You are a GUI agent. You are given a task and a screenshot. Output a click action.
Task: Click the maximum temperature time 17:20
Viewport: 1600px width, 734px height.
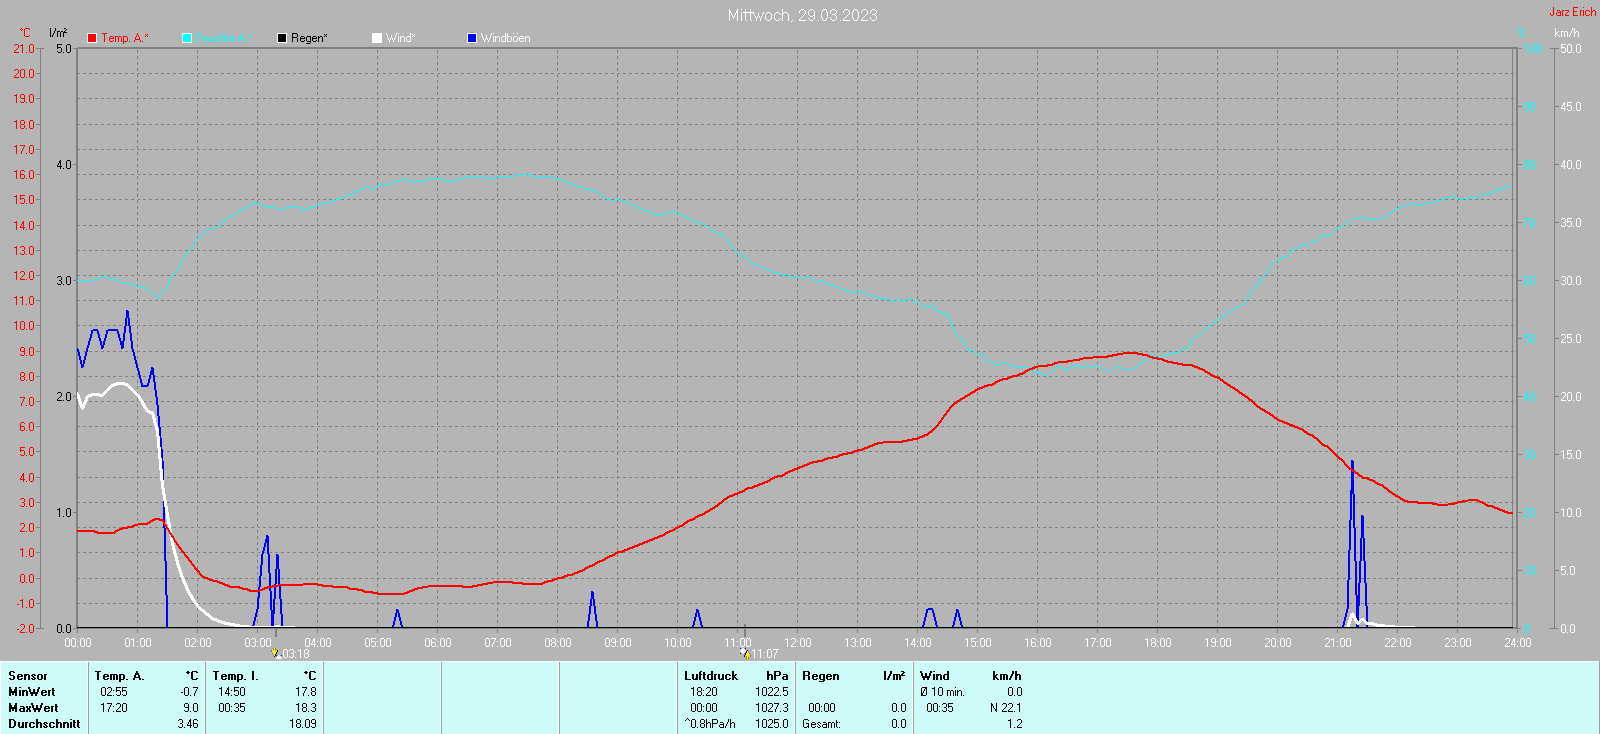coord(114,708)
